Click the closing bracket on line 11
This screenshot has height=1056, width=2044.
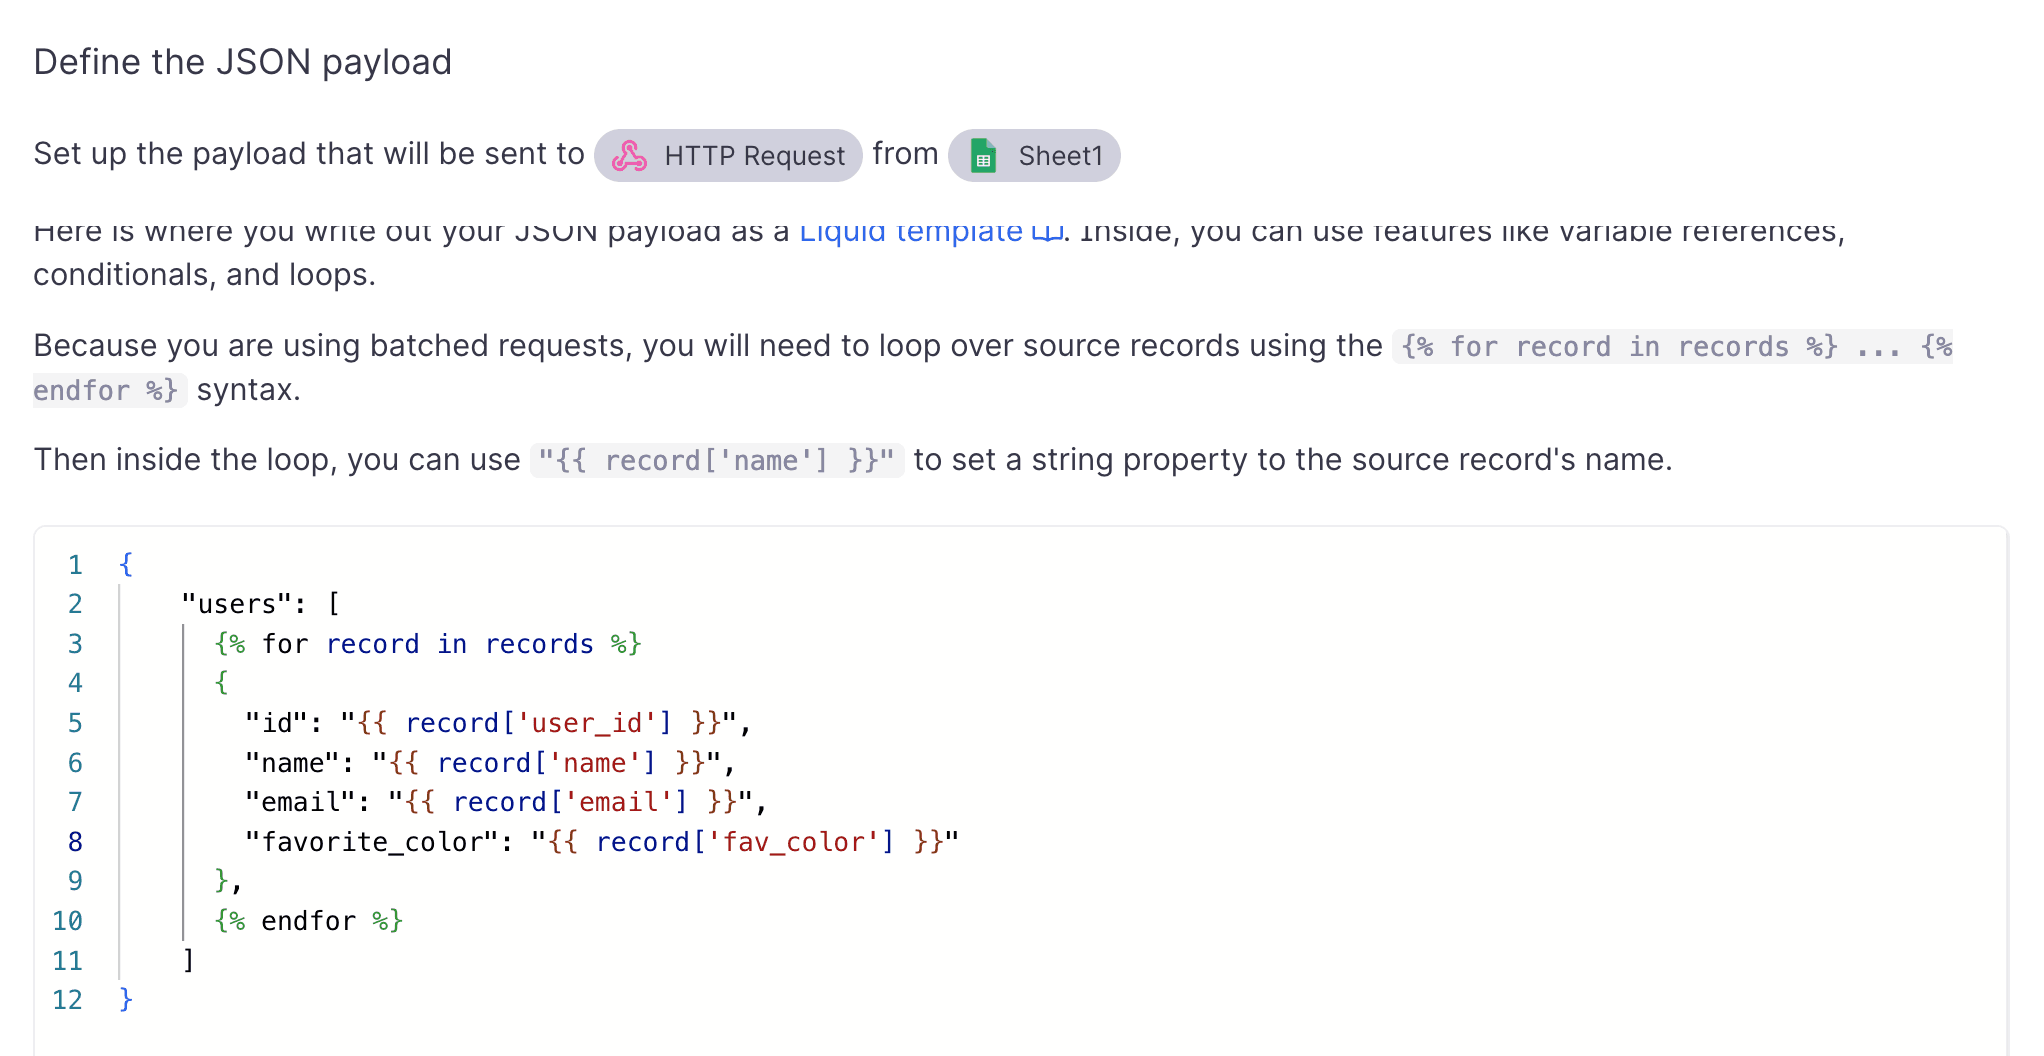tap(187, 959)
